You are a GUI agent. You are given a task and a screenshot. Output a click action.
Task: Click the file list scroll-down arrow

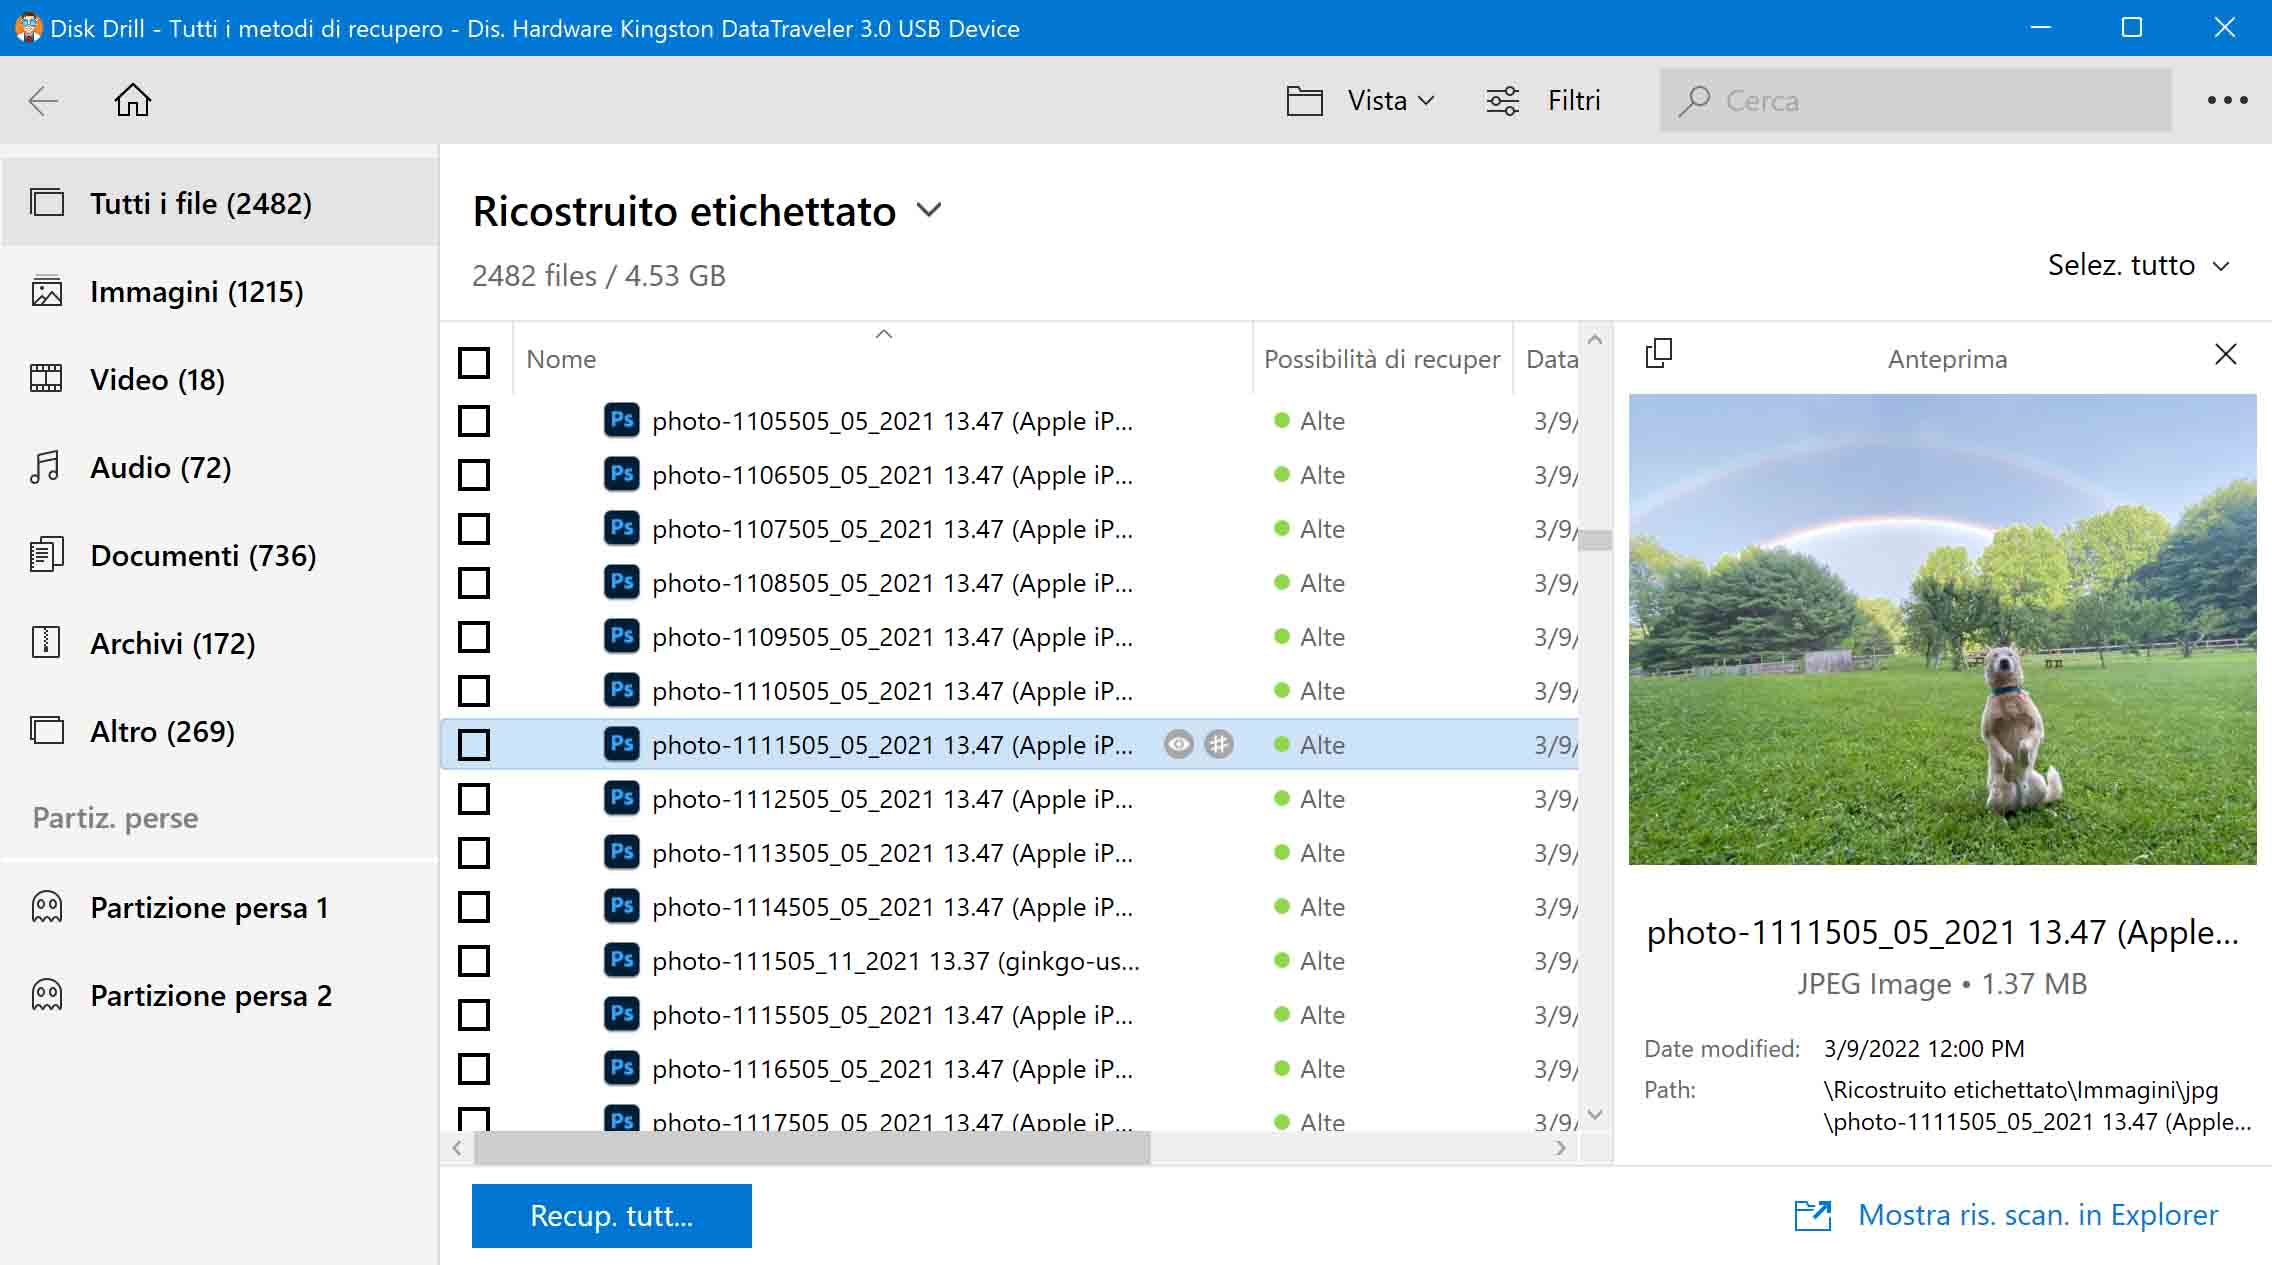(1595, 1114)
